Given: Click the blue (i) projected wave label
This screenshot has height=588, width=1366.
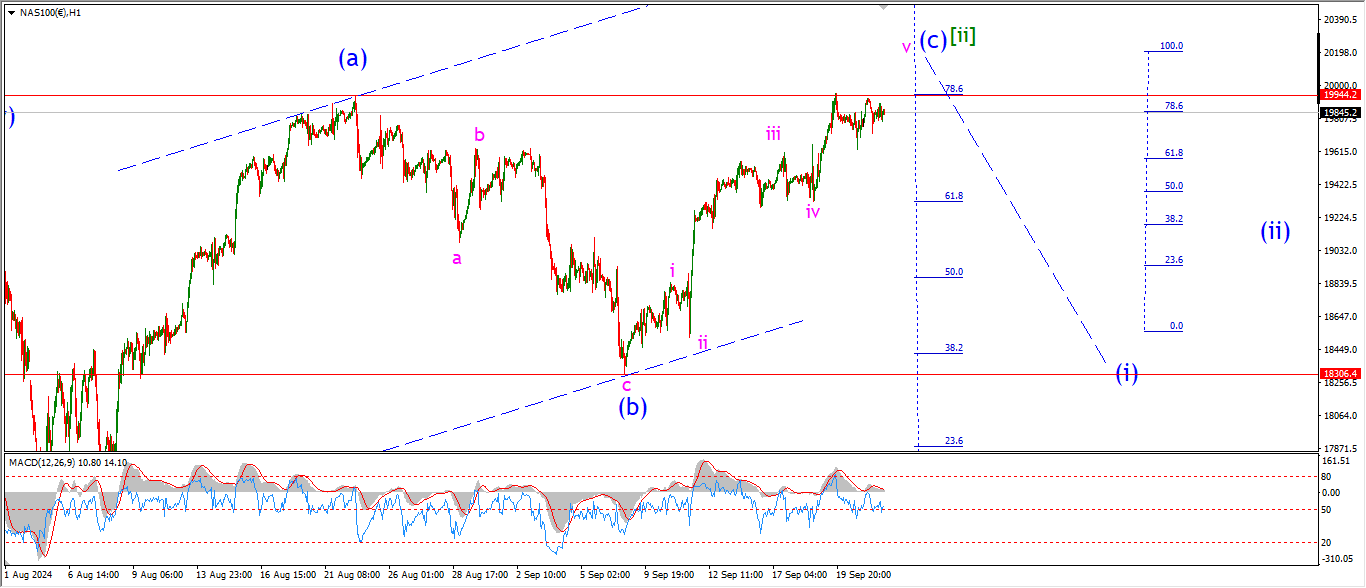Looking at the screenshot, I should click(x=1126, y=374).
